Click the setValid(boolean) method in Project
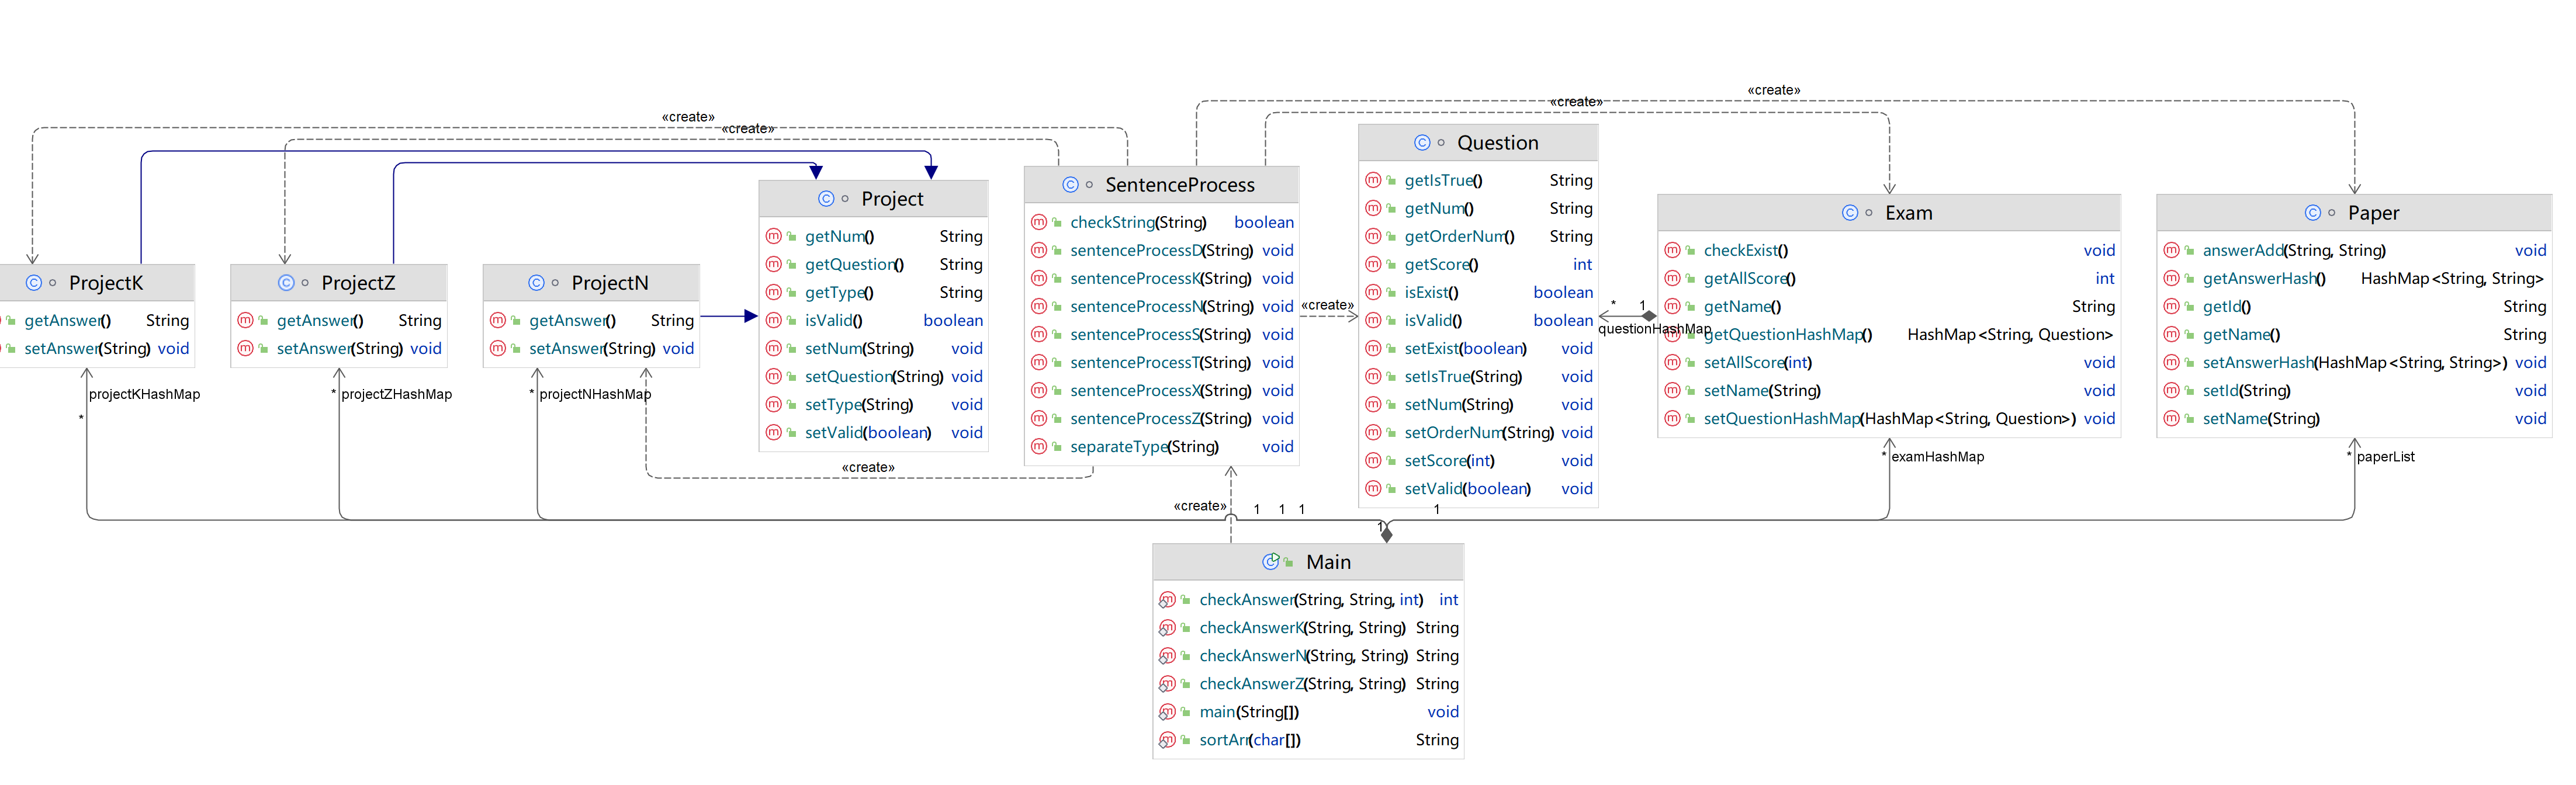 coord(867,433)
